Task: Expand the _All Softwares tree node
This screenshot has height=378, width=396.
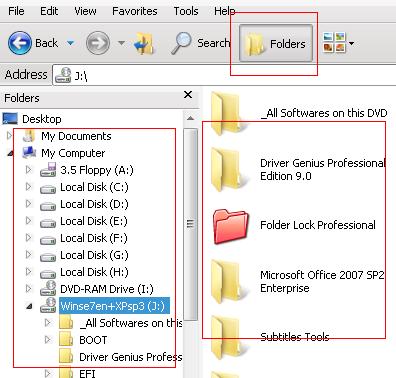Action: pos(48,323)
